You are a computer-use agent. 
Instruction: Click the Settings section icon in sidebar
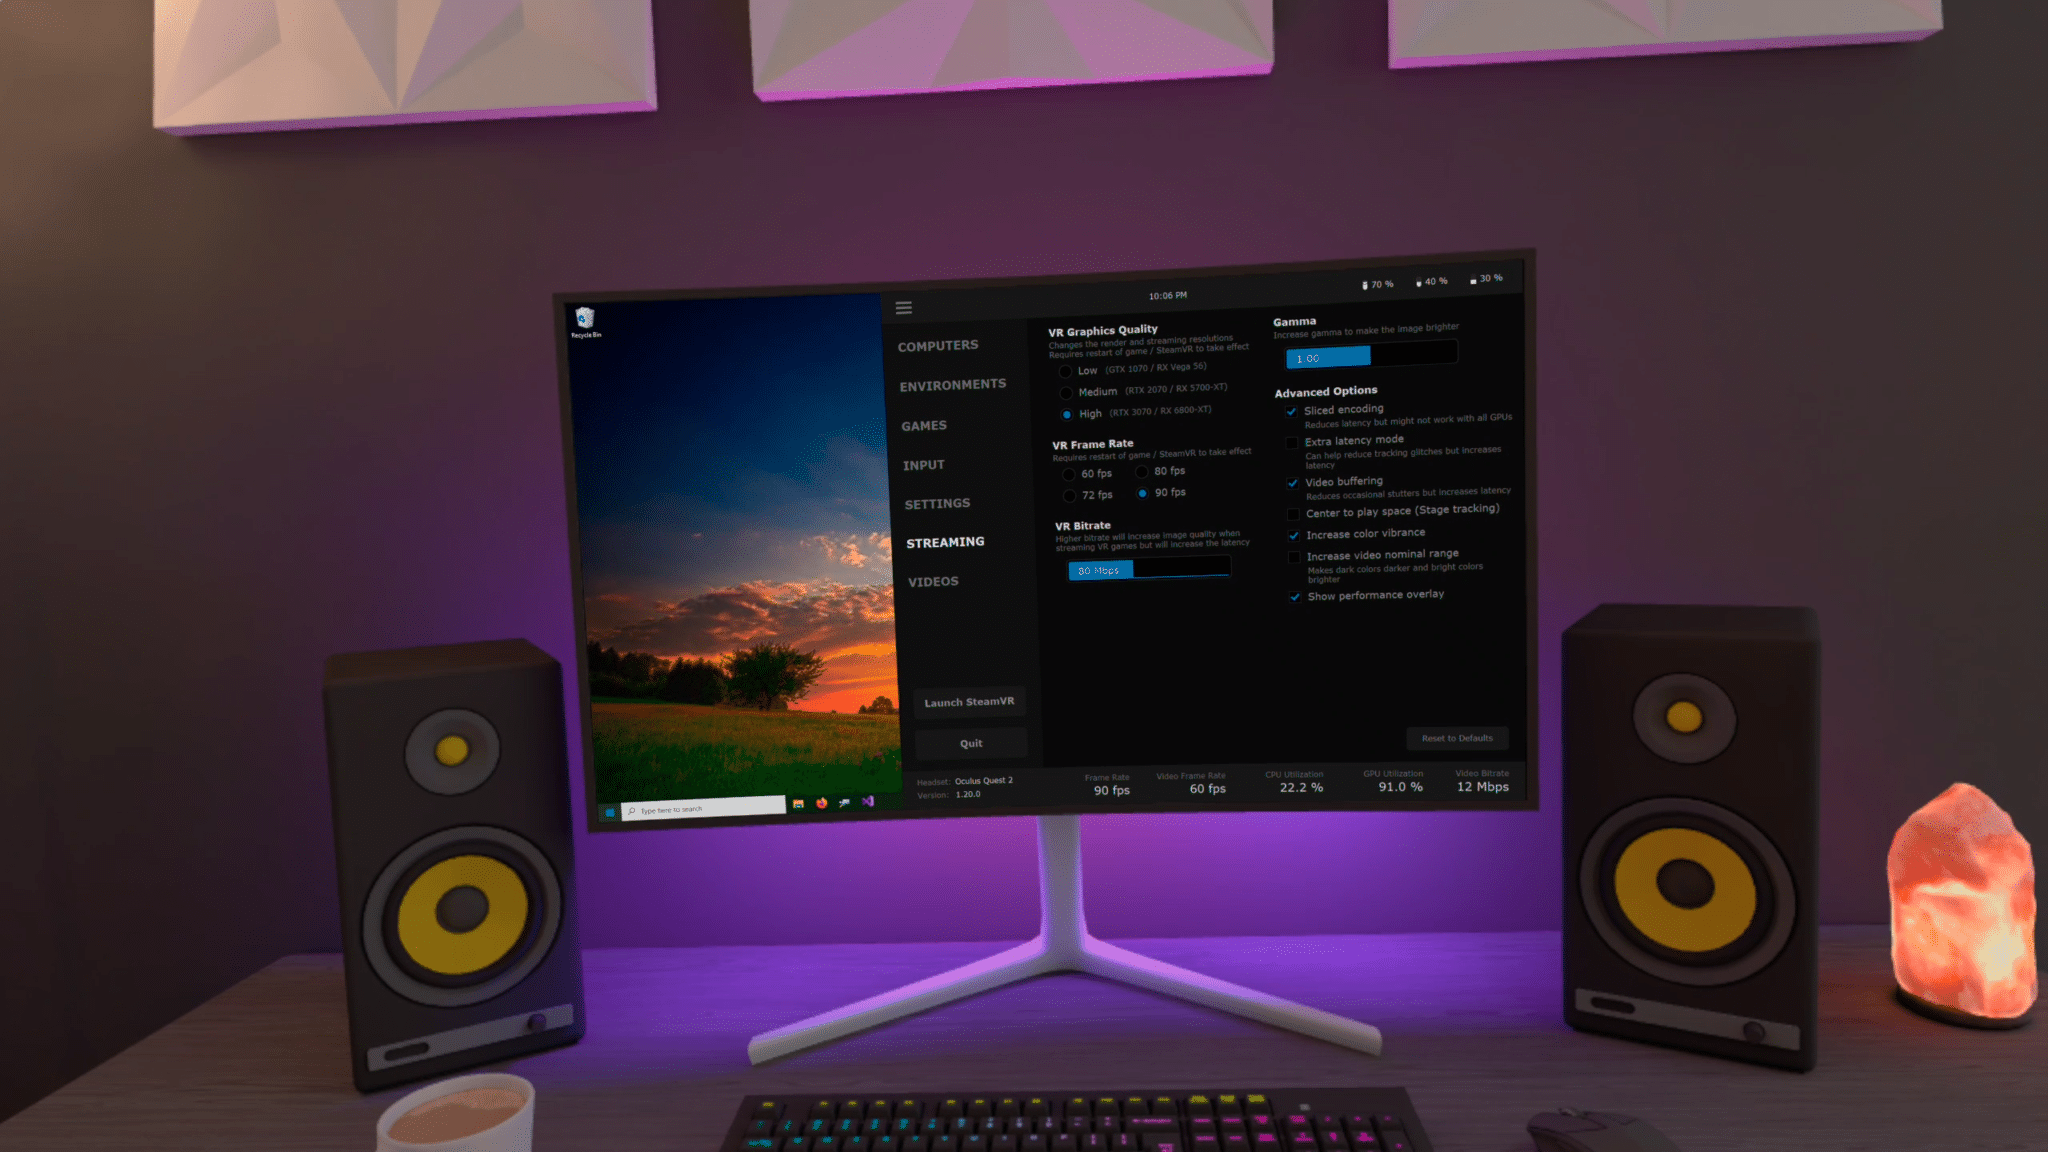pyautogui.click(x=935, y=502)
